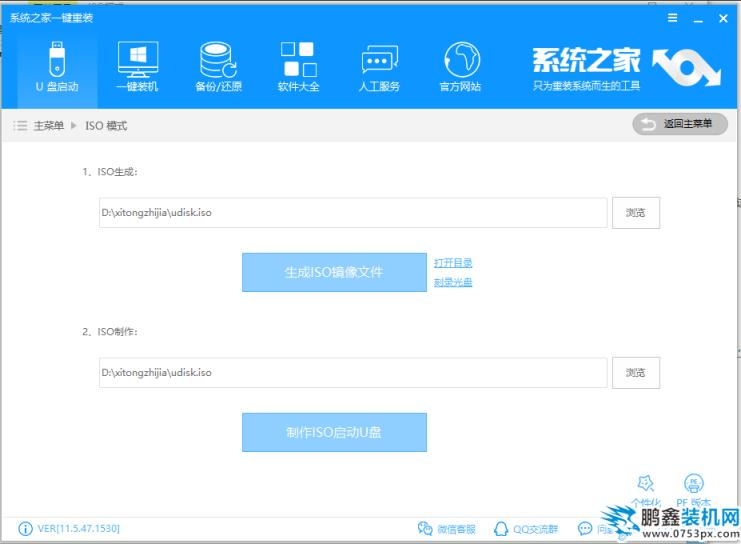
Task: Open 人工服务 manual support chat
Action: (379, 67)
